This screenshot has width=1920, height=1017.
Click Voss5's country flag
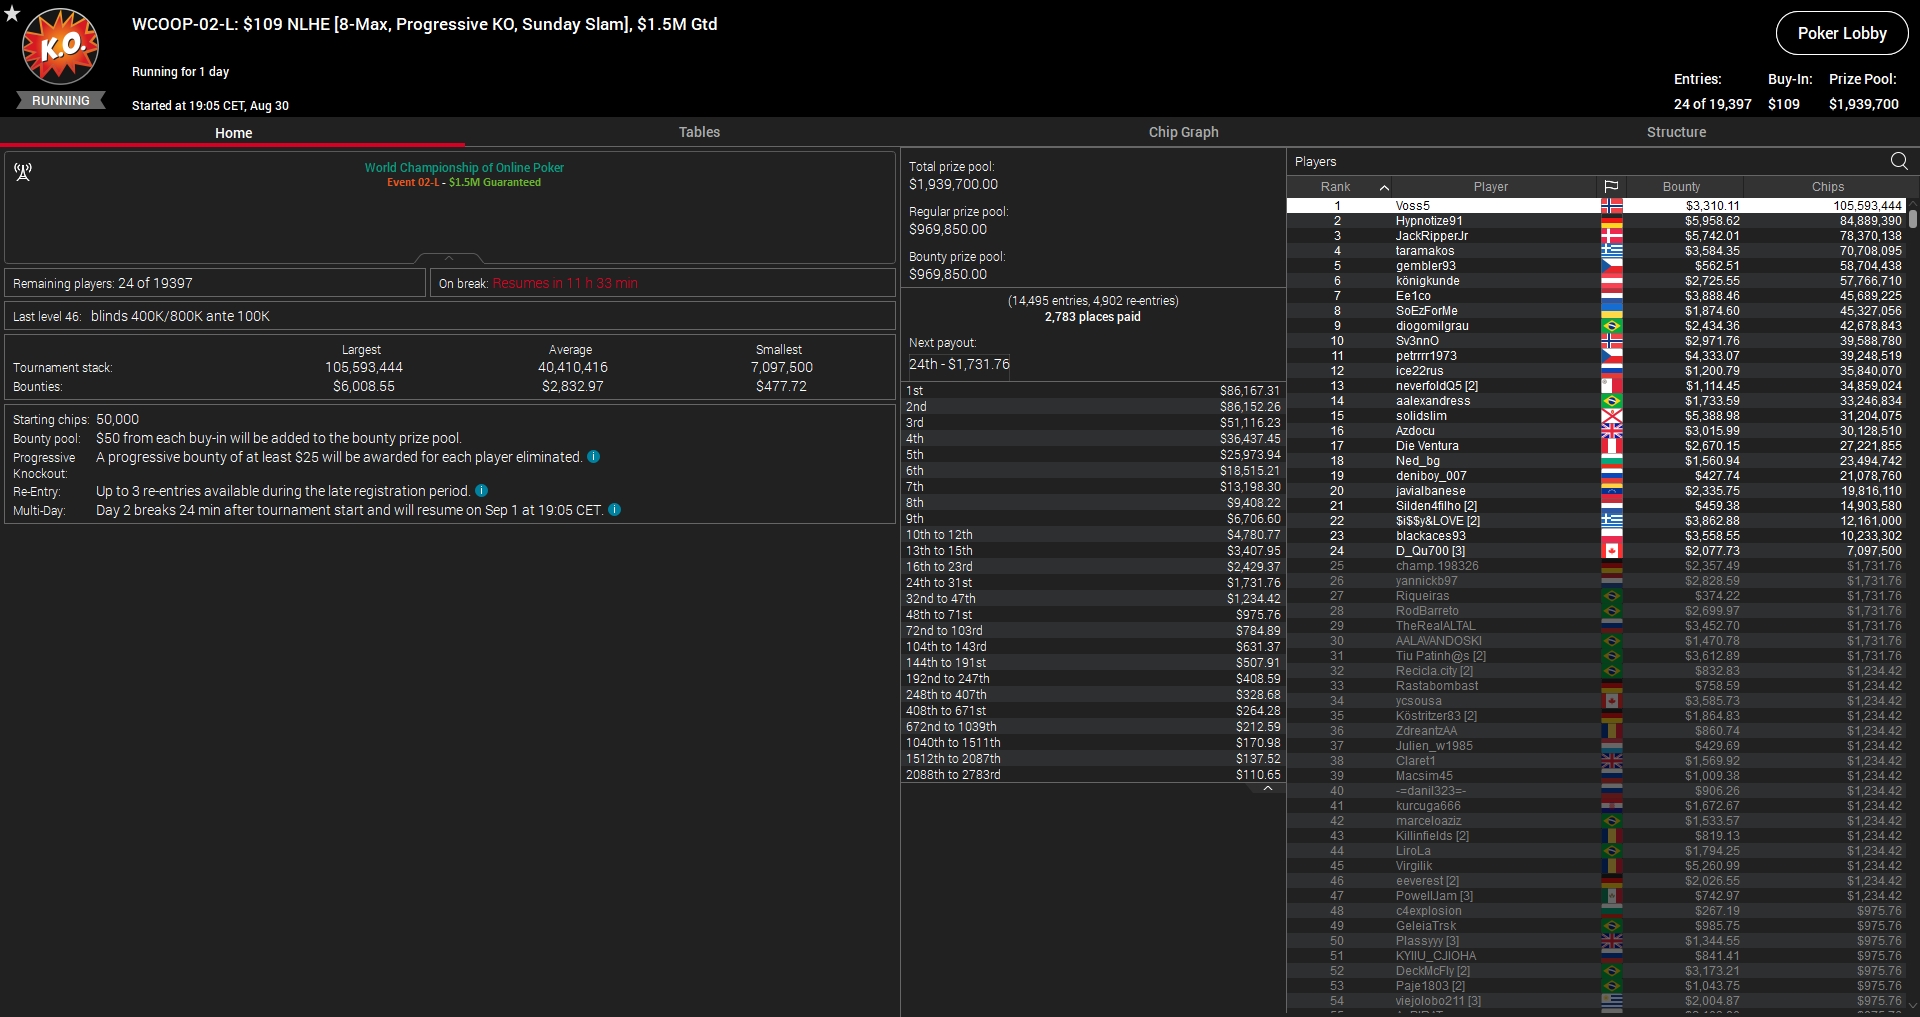(1611, 206)
